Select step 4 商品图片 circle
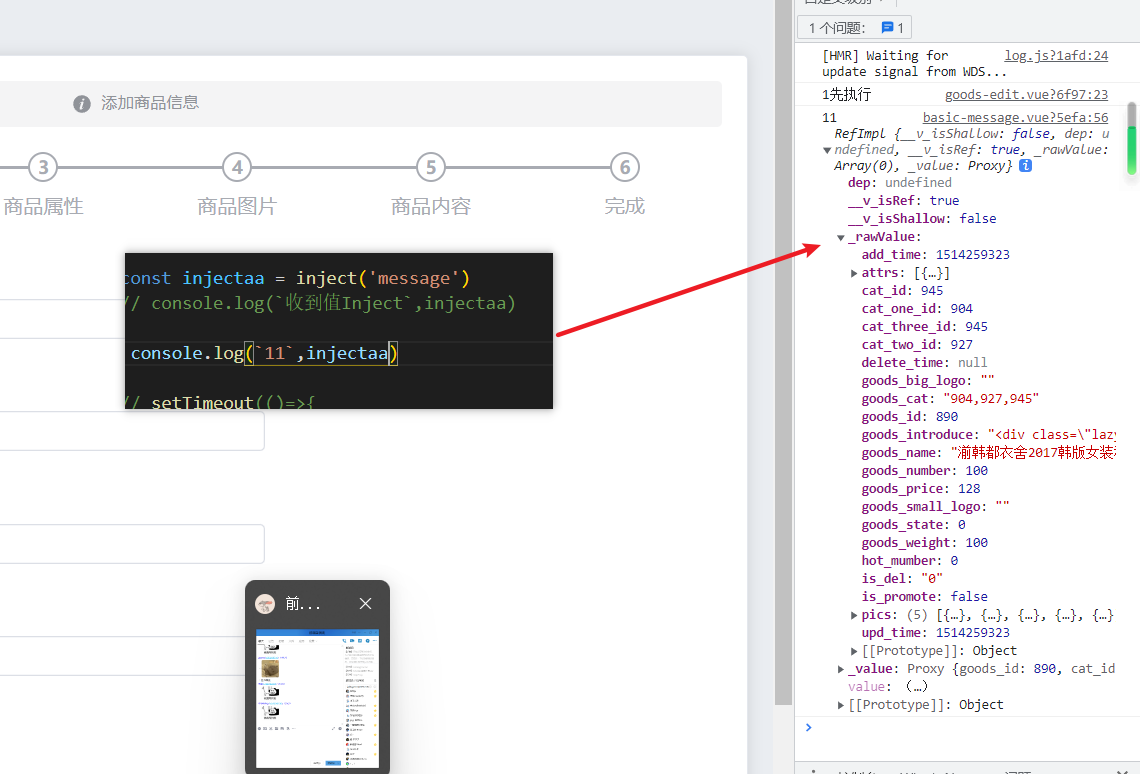Image resolution: width=1140 pixels, height=774 pixels. pos(236,167)
